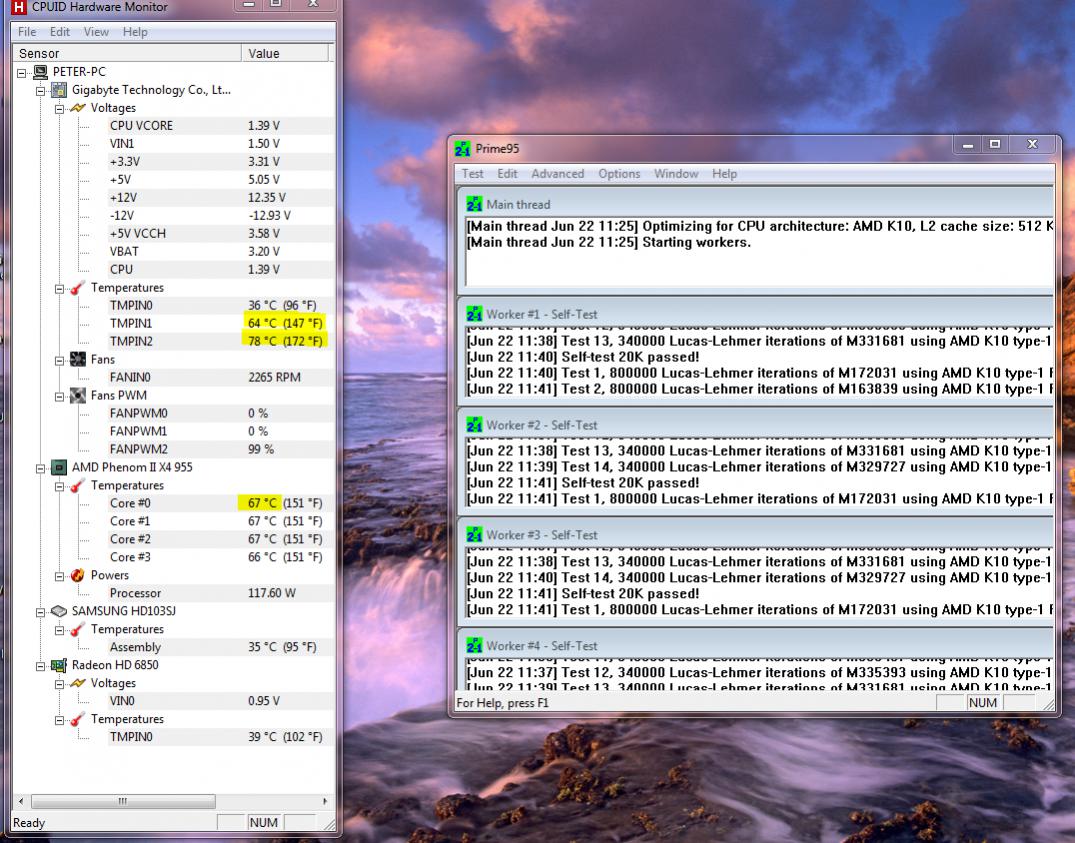Click the Worker #4 Self-Test window icon
The image size is (1075, 843).
[474, 646]
